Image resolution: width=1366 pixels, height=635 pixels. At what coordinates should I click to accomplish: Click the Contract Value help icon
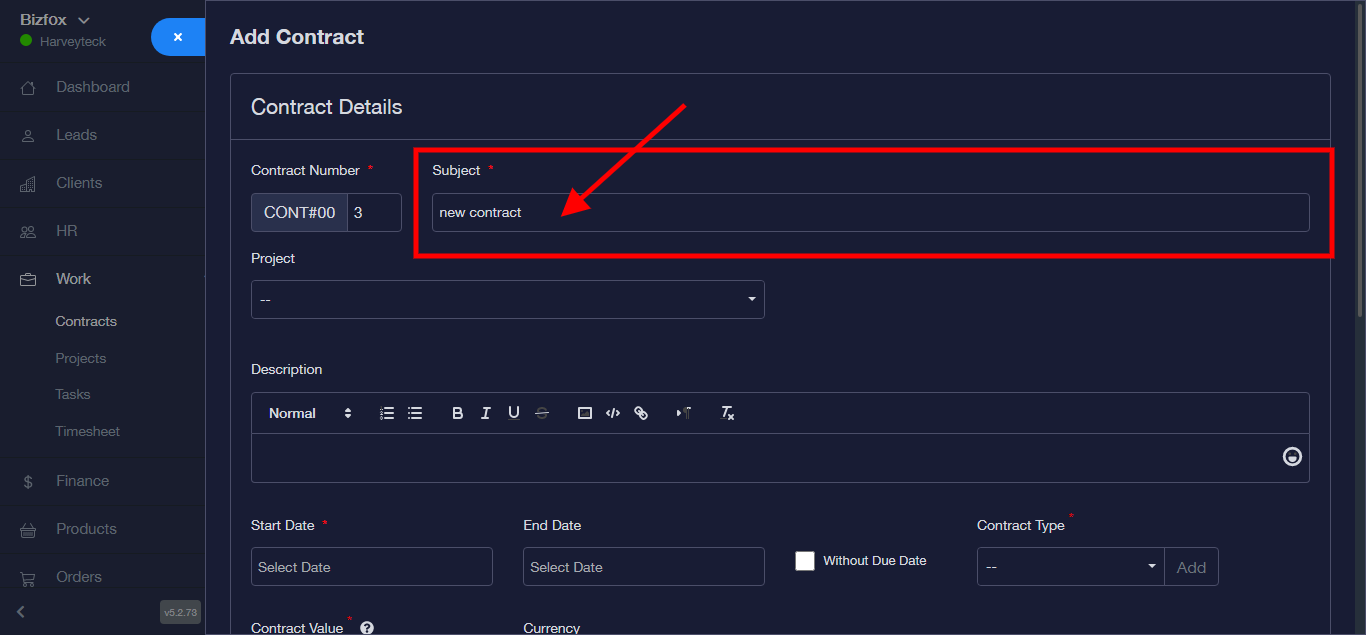pos(367,628)
